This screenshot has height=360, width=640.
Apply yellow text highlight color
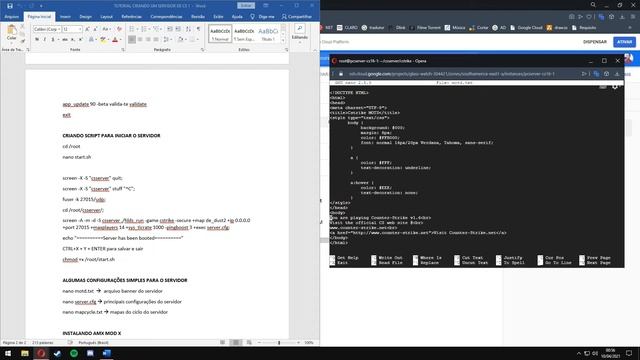tap(103, 40)
